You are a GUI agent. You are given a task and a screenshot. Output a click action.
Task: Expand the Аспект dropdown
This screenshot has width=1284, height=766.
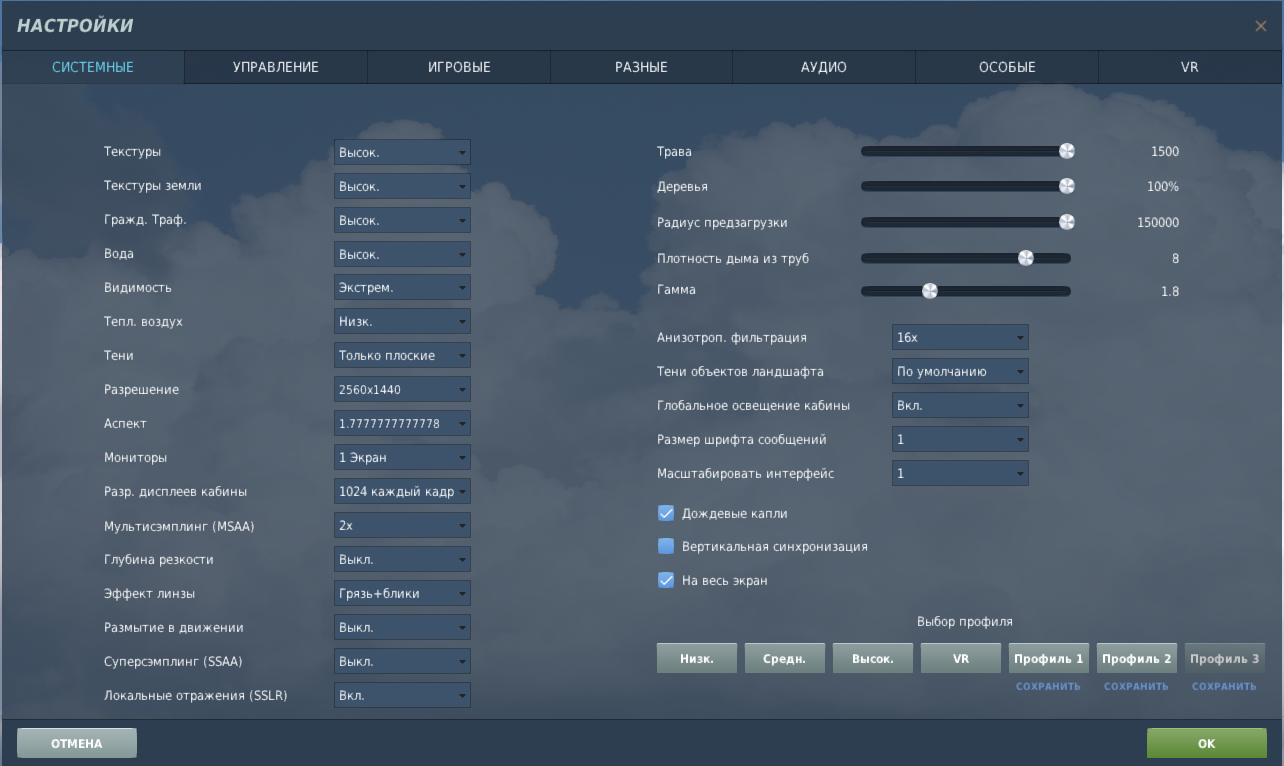pos(402,424)
